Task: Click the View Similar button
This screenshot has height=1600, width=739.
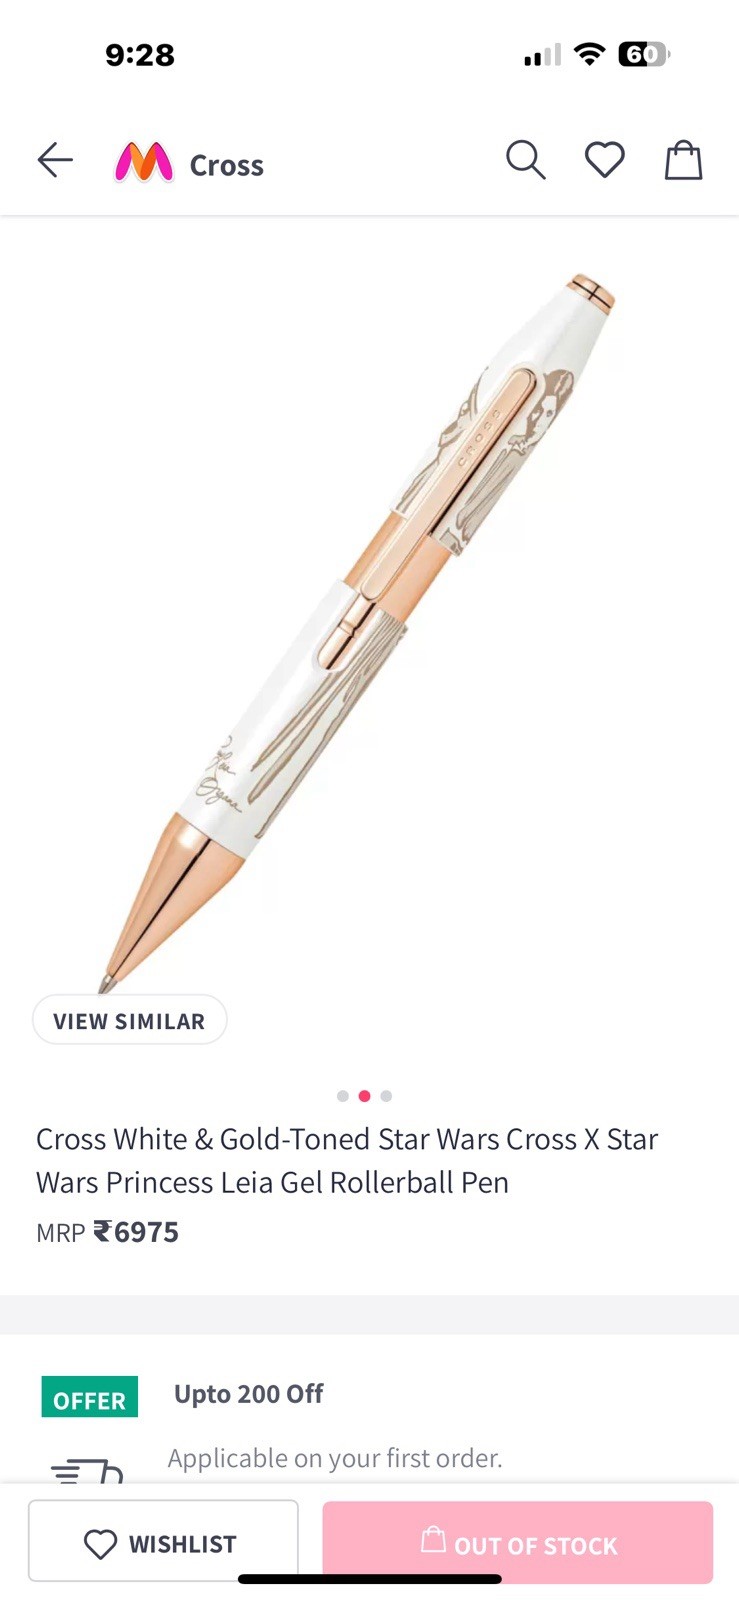Action: pos(130,1020)
